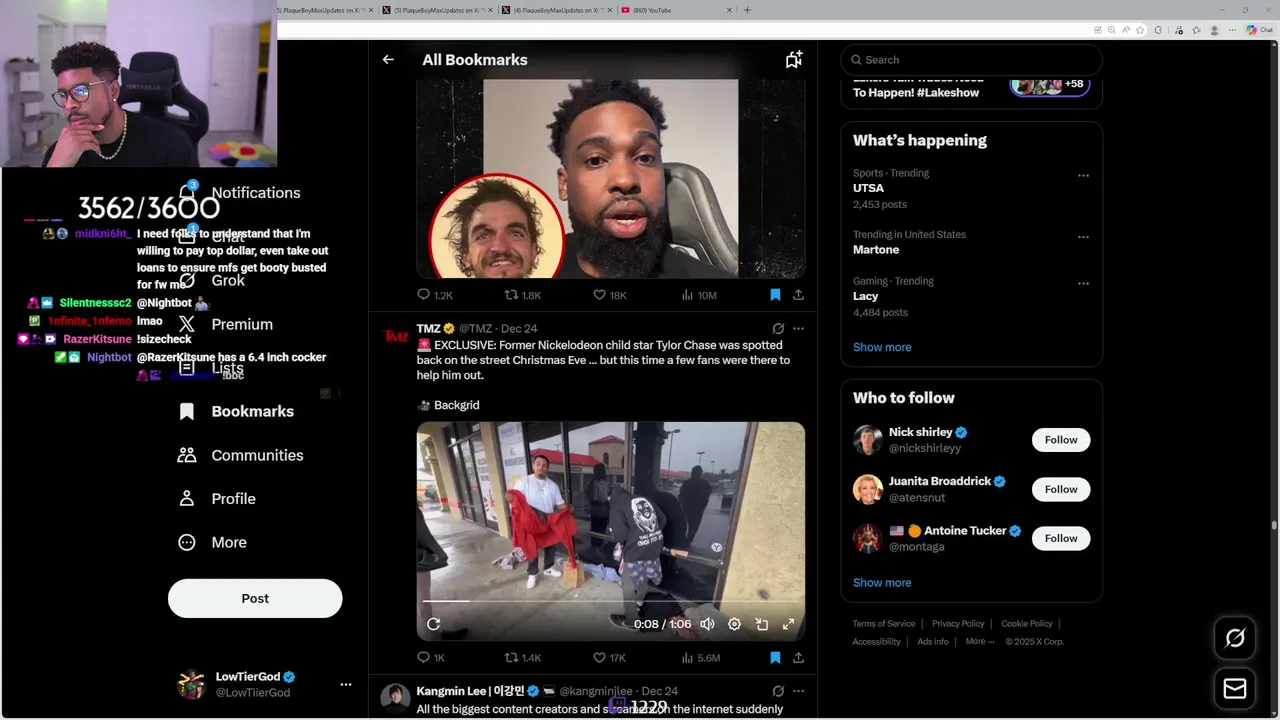Toggle picture-in-picture for the TMZ video
The height and width of the screenshot is (720, 1280).
[761, 624]
